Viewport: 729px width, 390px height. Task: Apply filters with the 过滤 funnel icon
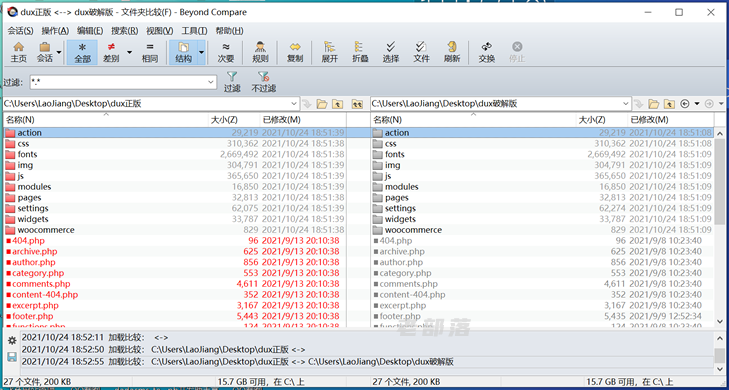pyautogui.click(x=232, y=82)
